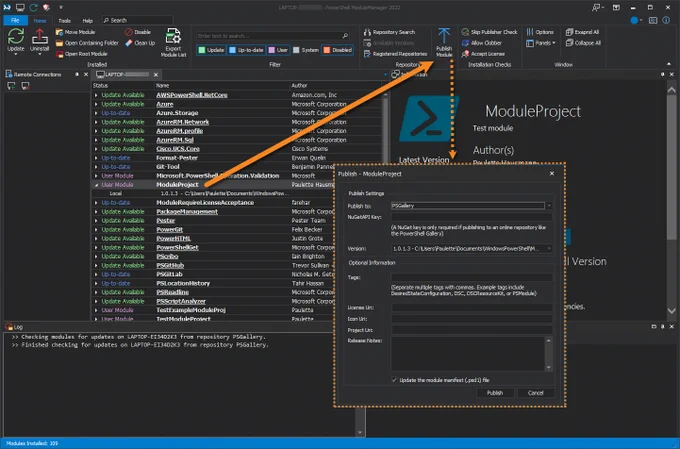Close the Remote Connections panel

(x=86, y=75)
